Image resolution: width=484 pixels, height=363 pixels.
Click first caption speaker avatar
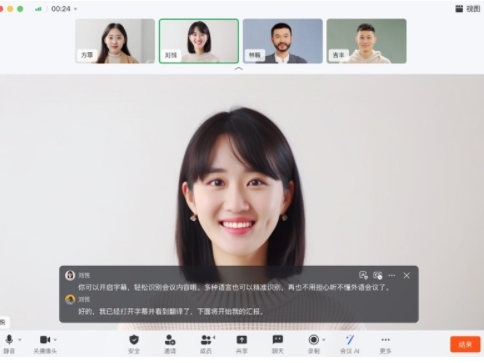click(x=70, y=275)
